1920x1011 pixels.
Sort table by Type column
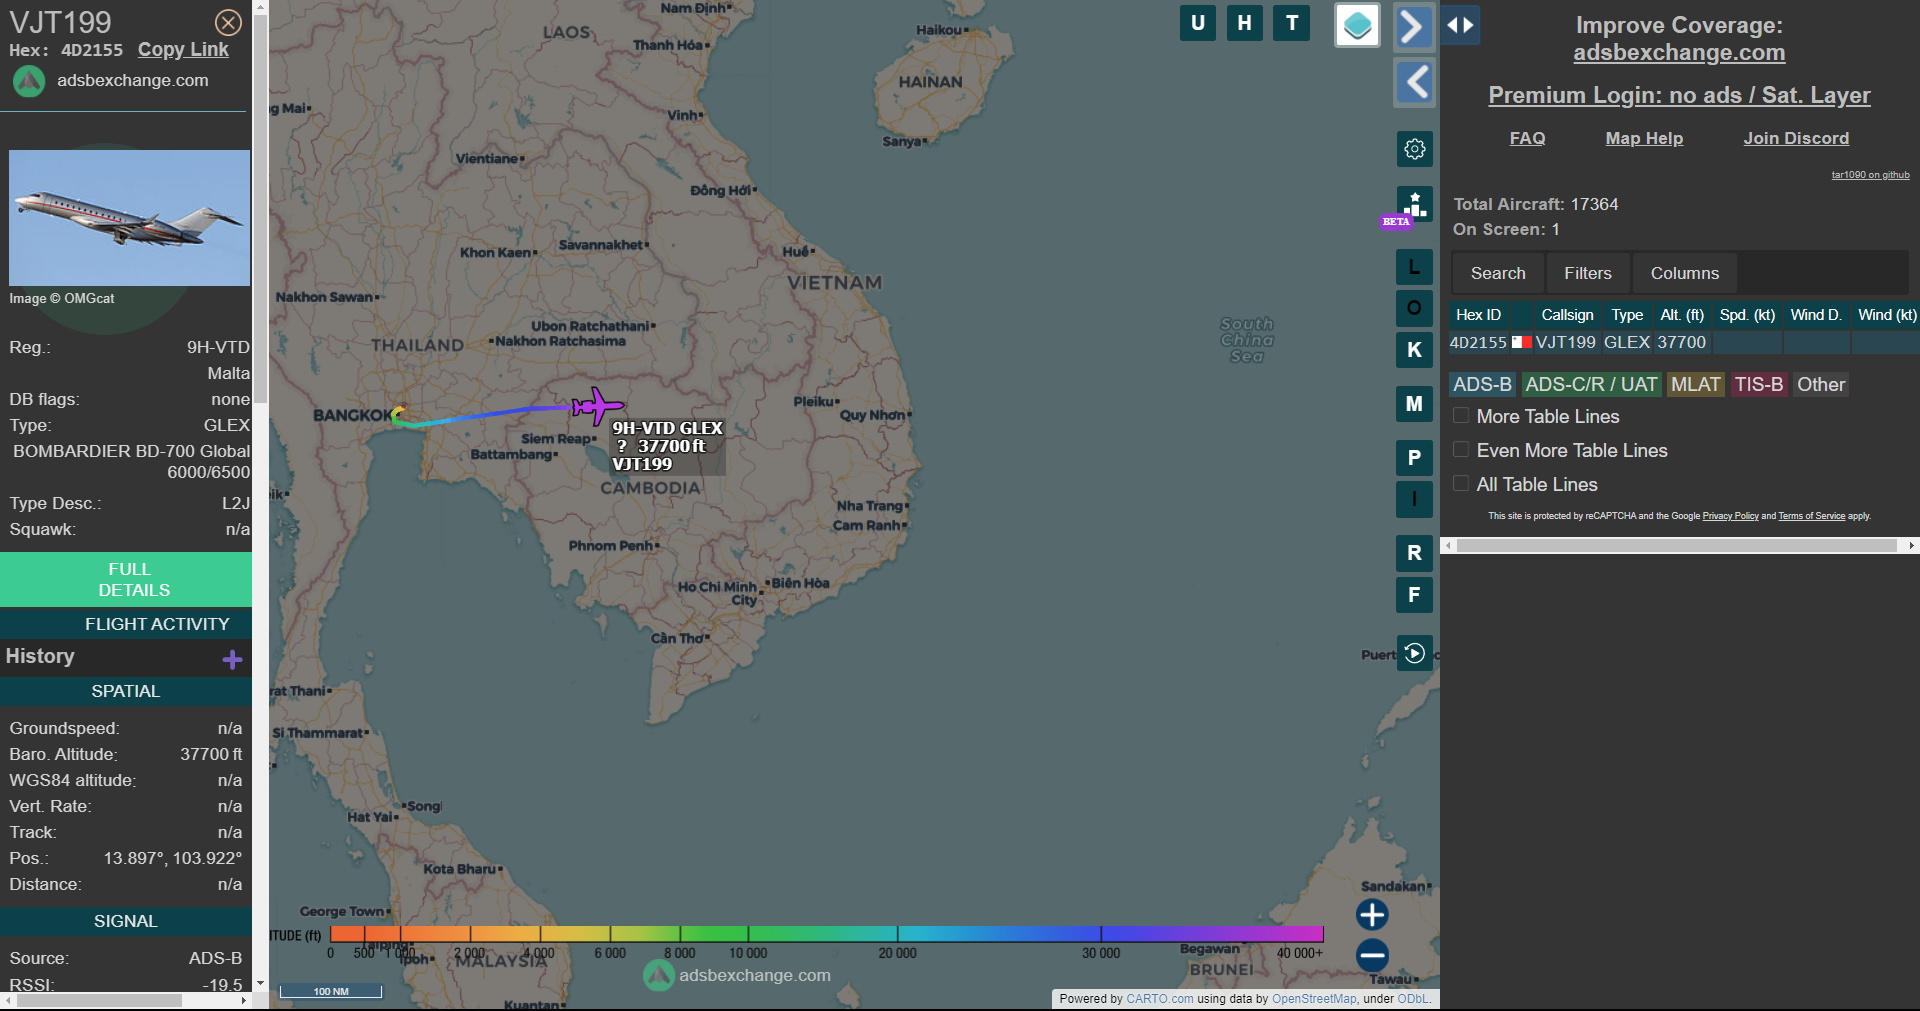(x=1627, y=315)
